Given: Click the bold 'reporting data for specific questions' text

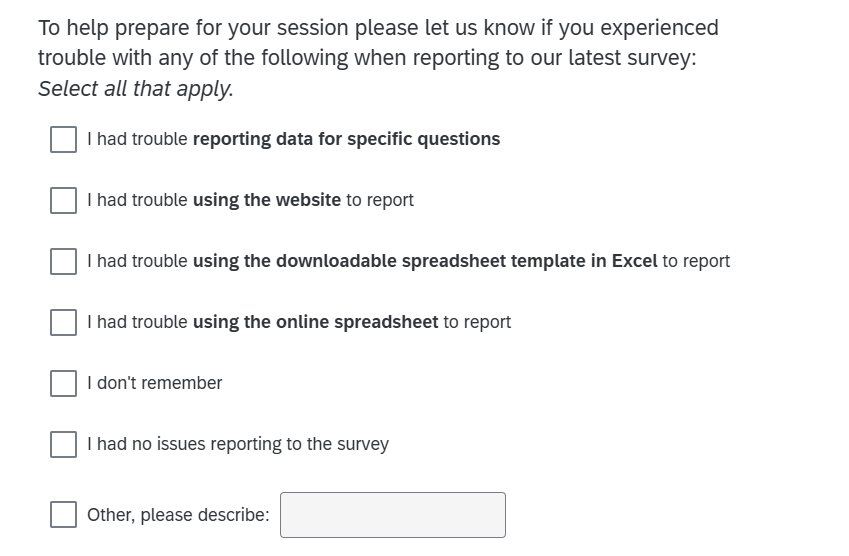Looking at the screenshot, I should [346, 139].
